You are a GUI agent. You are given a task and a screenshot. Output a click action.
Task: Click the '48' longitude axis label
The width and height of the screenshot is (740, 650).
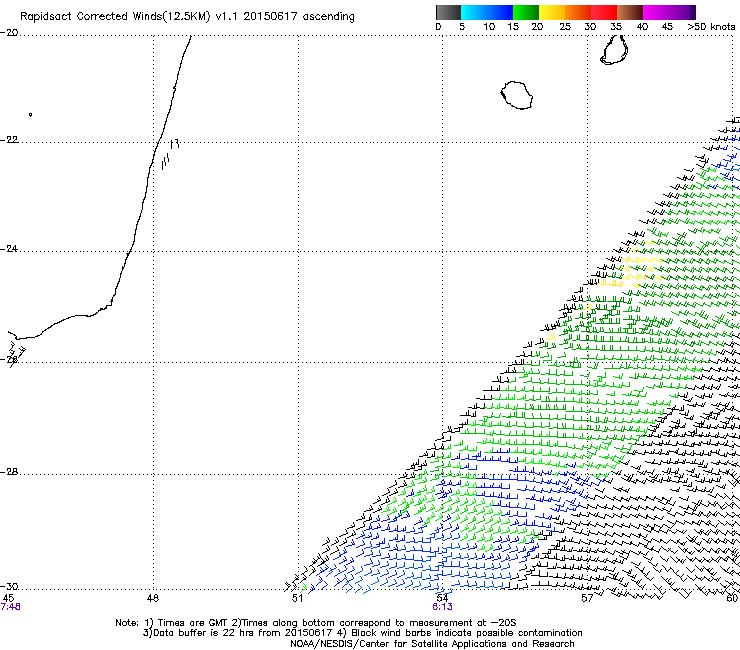153,599
